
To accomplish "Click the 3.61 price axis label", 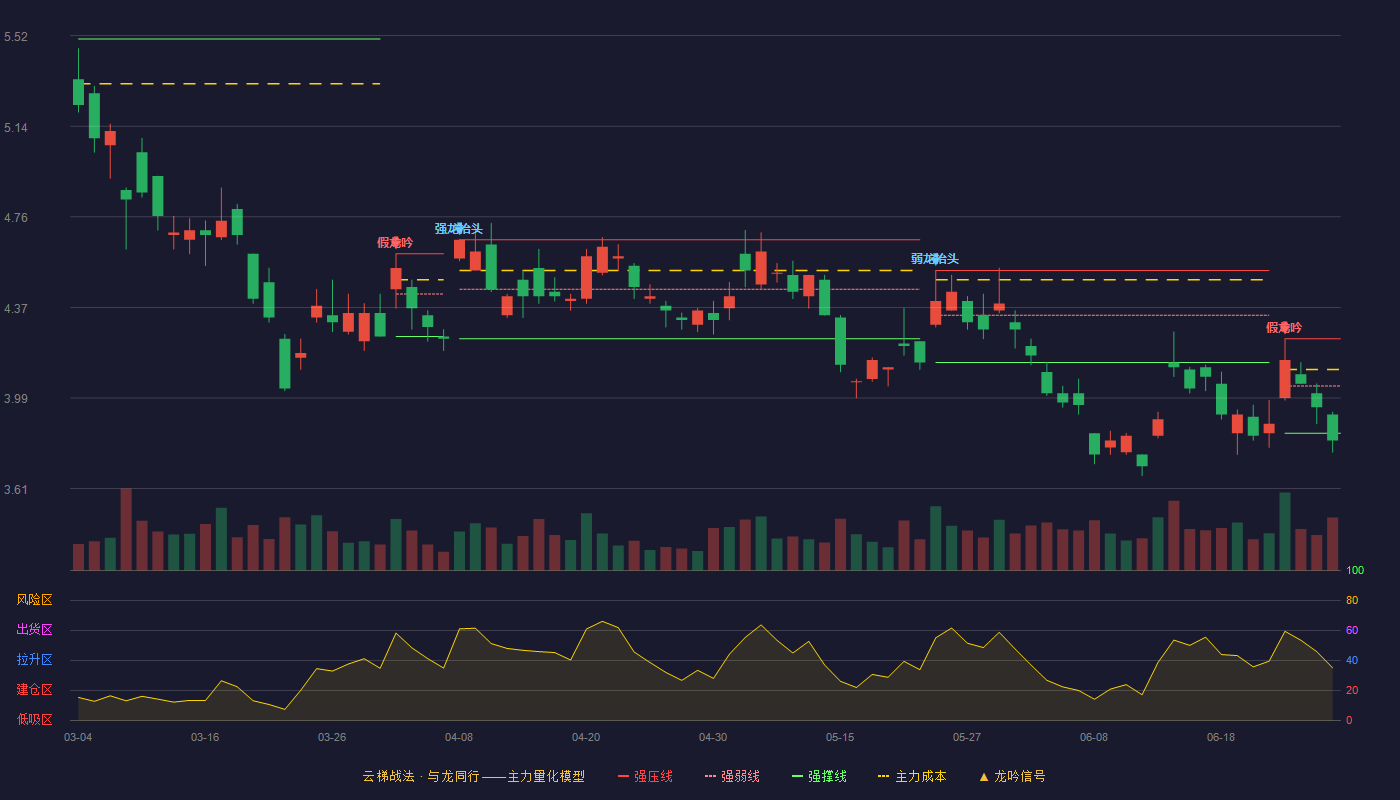I will tap(16, 490).
